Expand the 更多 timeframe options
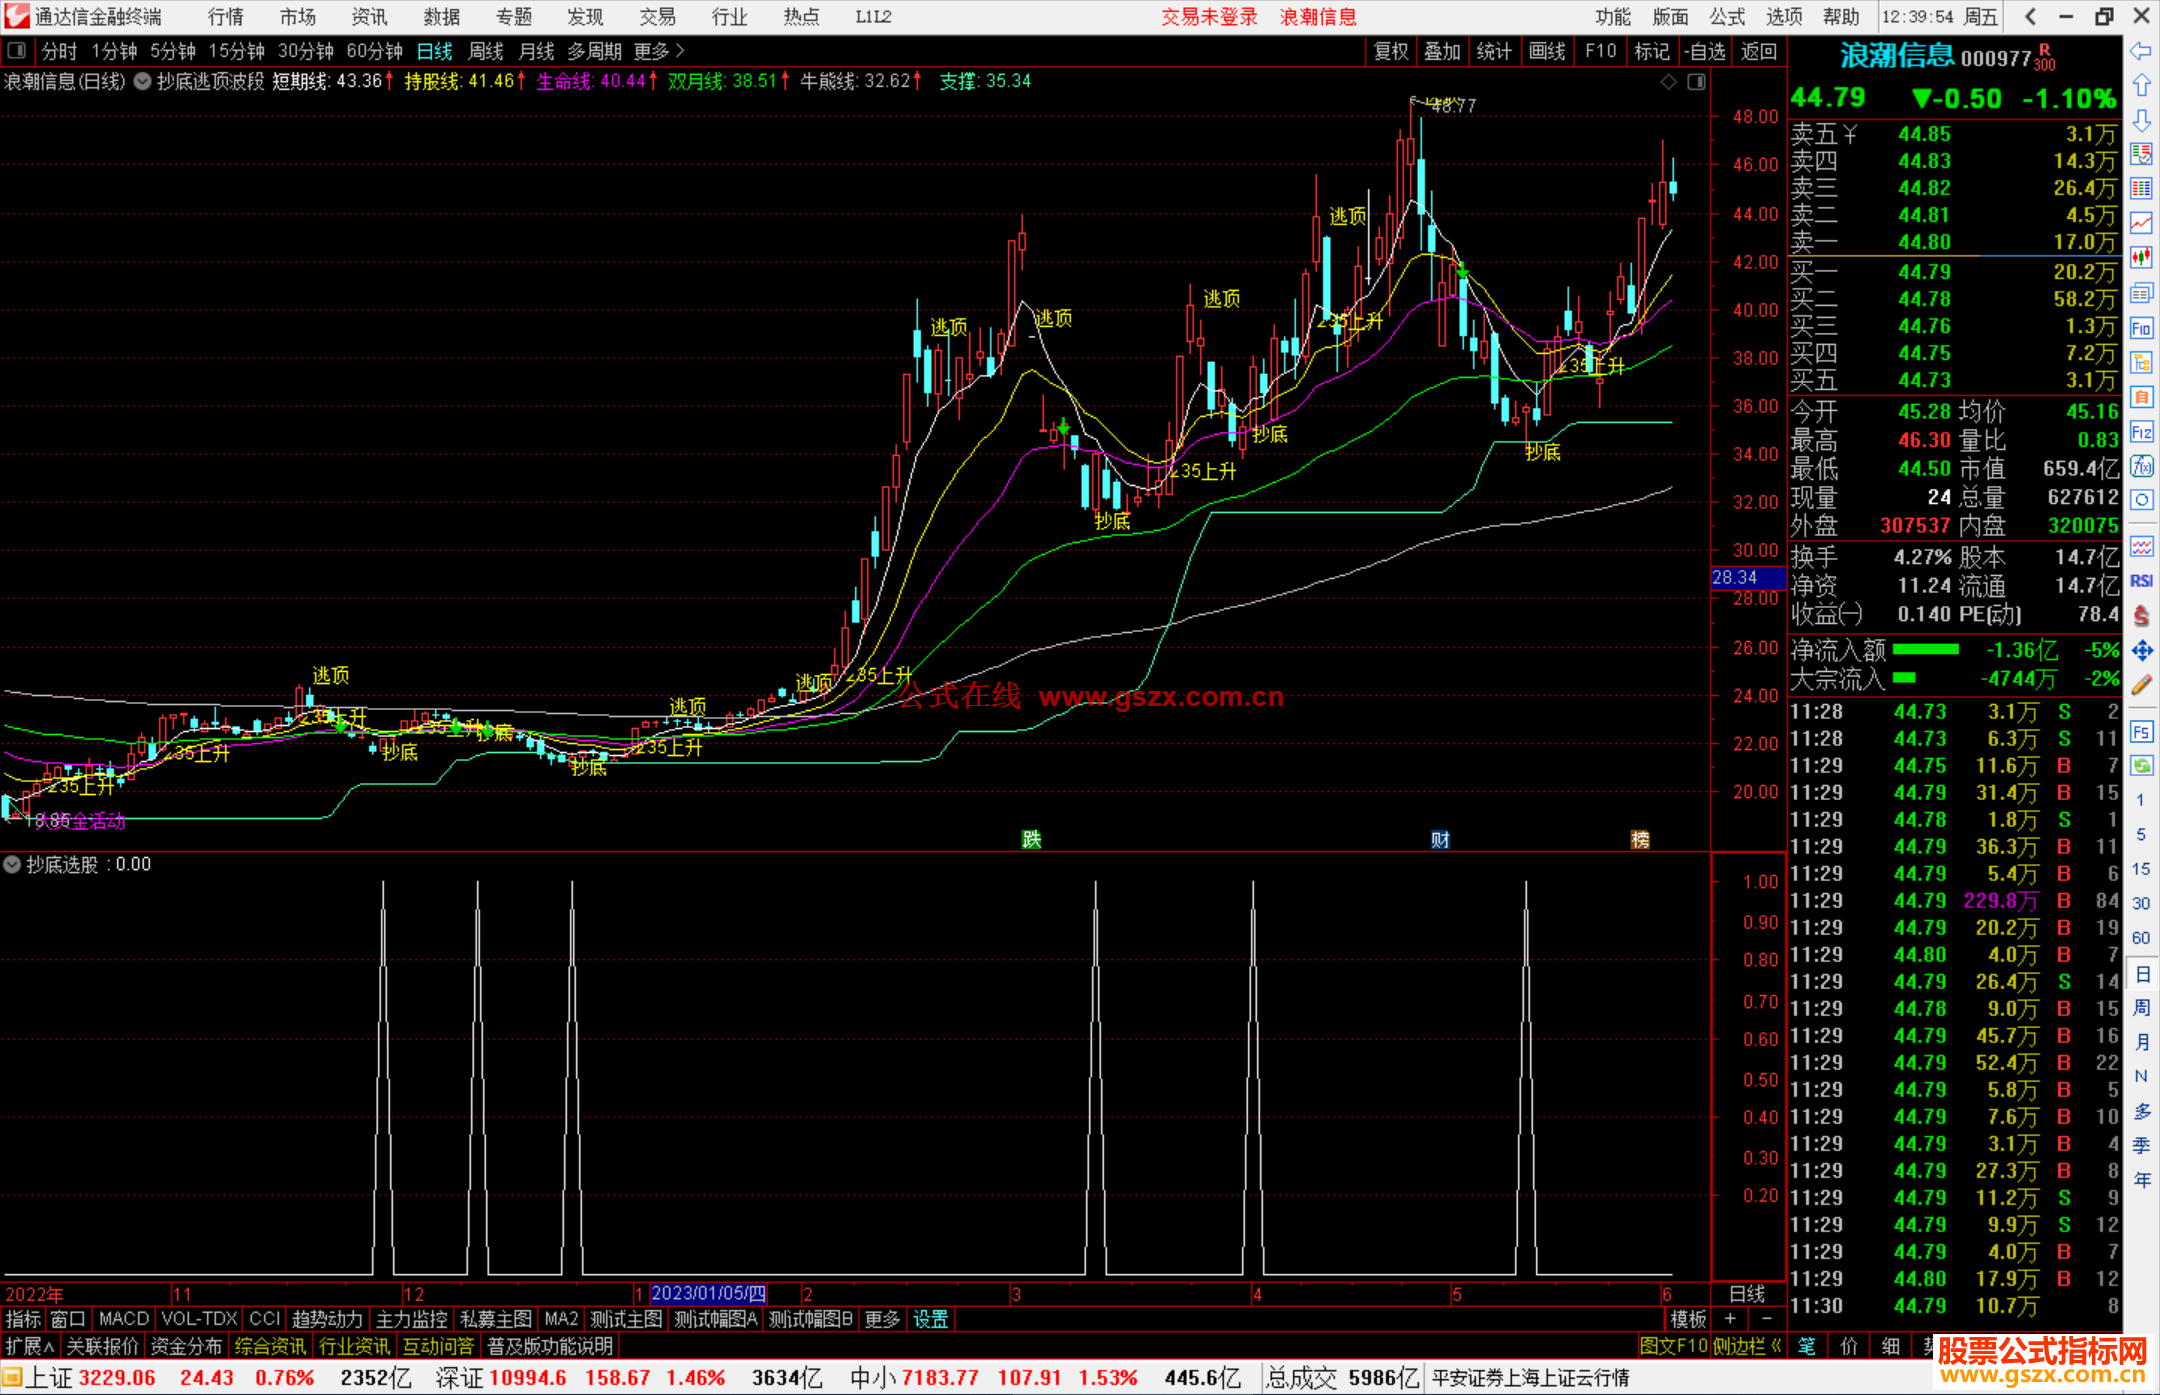The width and height of the screenshot is (2160, 1395). coord(658,51)
